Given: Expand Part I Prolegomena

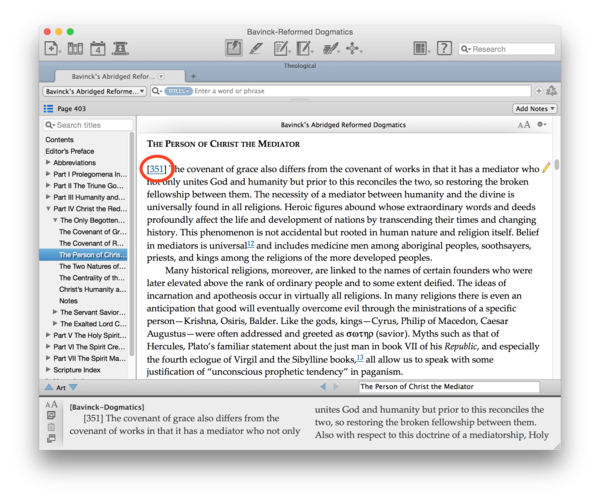Looking at the screenshot, I should point(48,174).
